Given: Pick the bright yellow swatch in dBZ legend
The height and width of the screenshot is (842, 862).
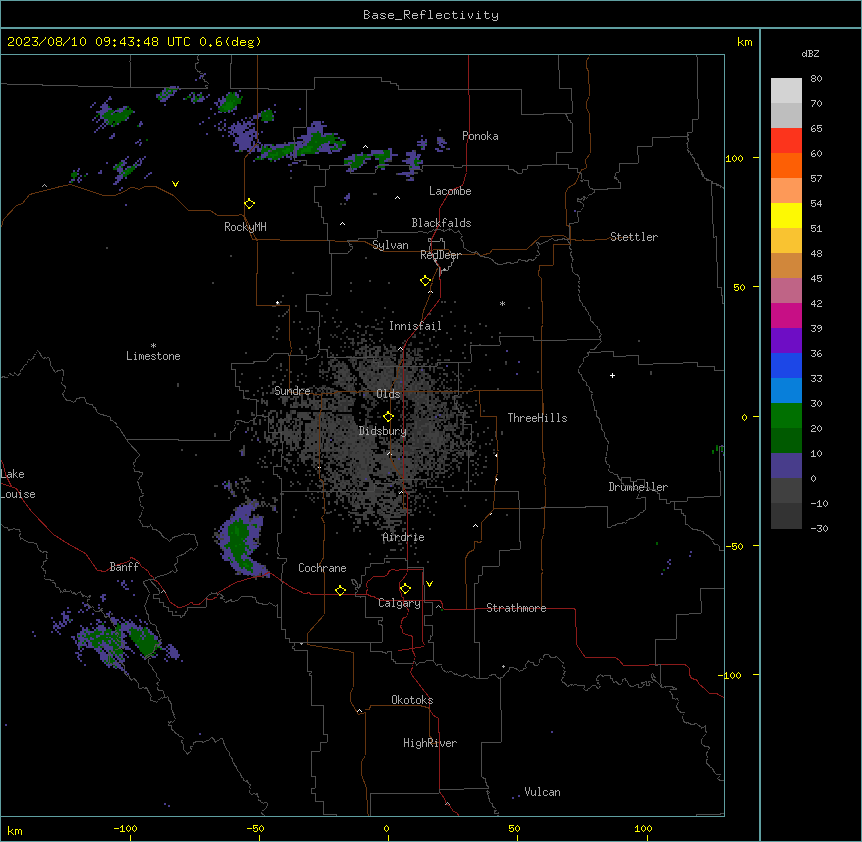Looking at the screenshot, I should [x=786, y=215].
